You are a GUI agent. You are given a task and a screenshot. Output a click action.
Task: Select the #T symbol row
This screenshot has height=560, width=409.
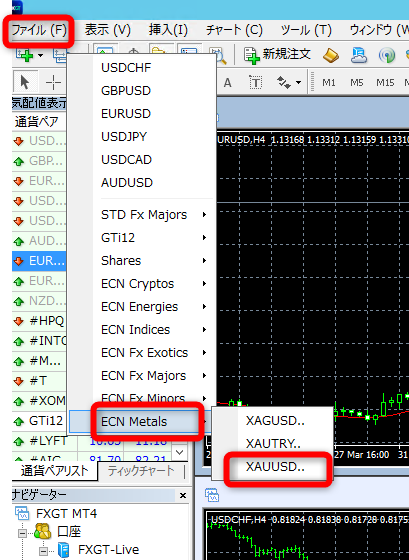(x=39, y=381)
